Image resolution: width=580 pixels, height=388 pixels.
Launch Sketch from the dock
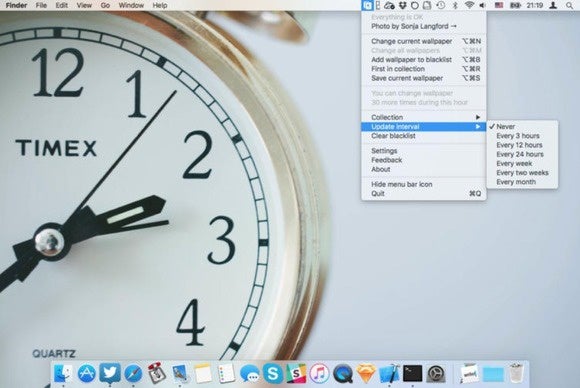(x=366, y=373)
